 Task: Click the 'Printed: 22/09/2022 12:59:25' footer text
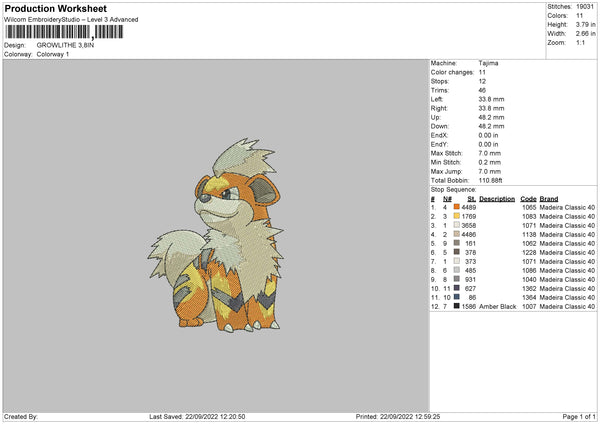[x=398, y=417]
